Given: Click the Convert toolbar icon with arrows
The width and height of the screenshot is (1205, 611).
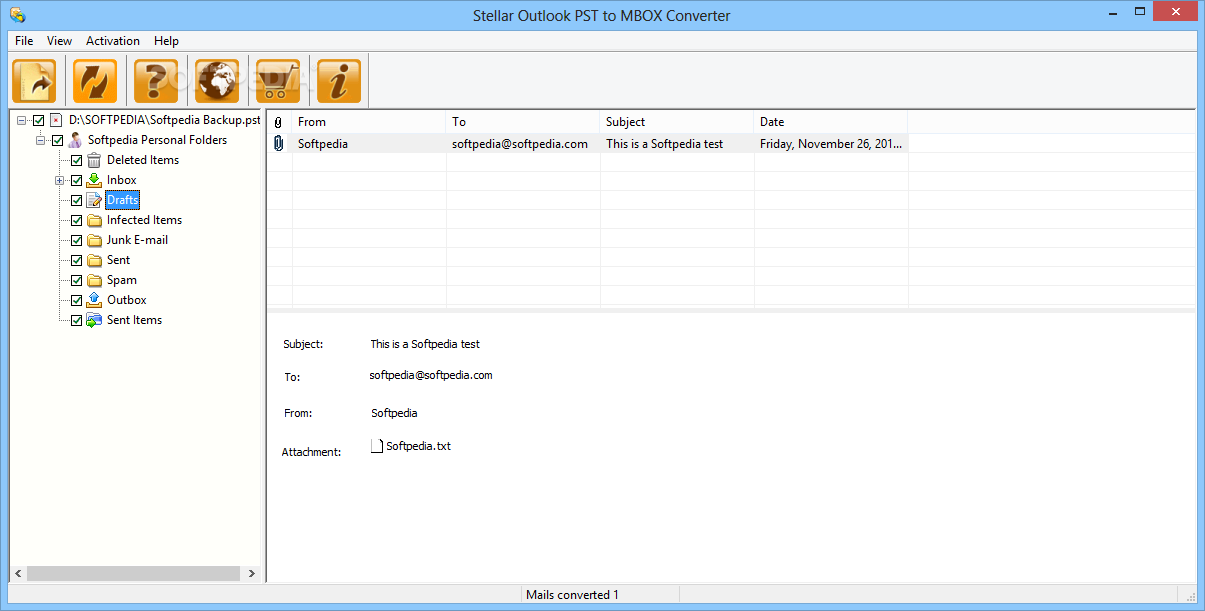Looking at the screenshot, I should click(x=95, y=81).
